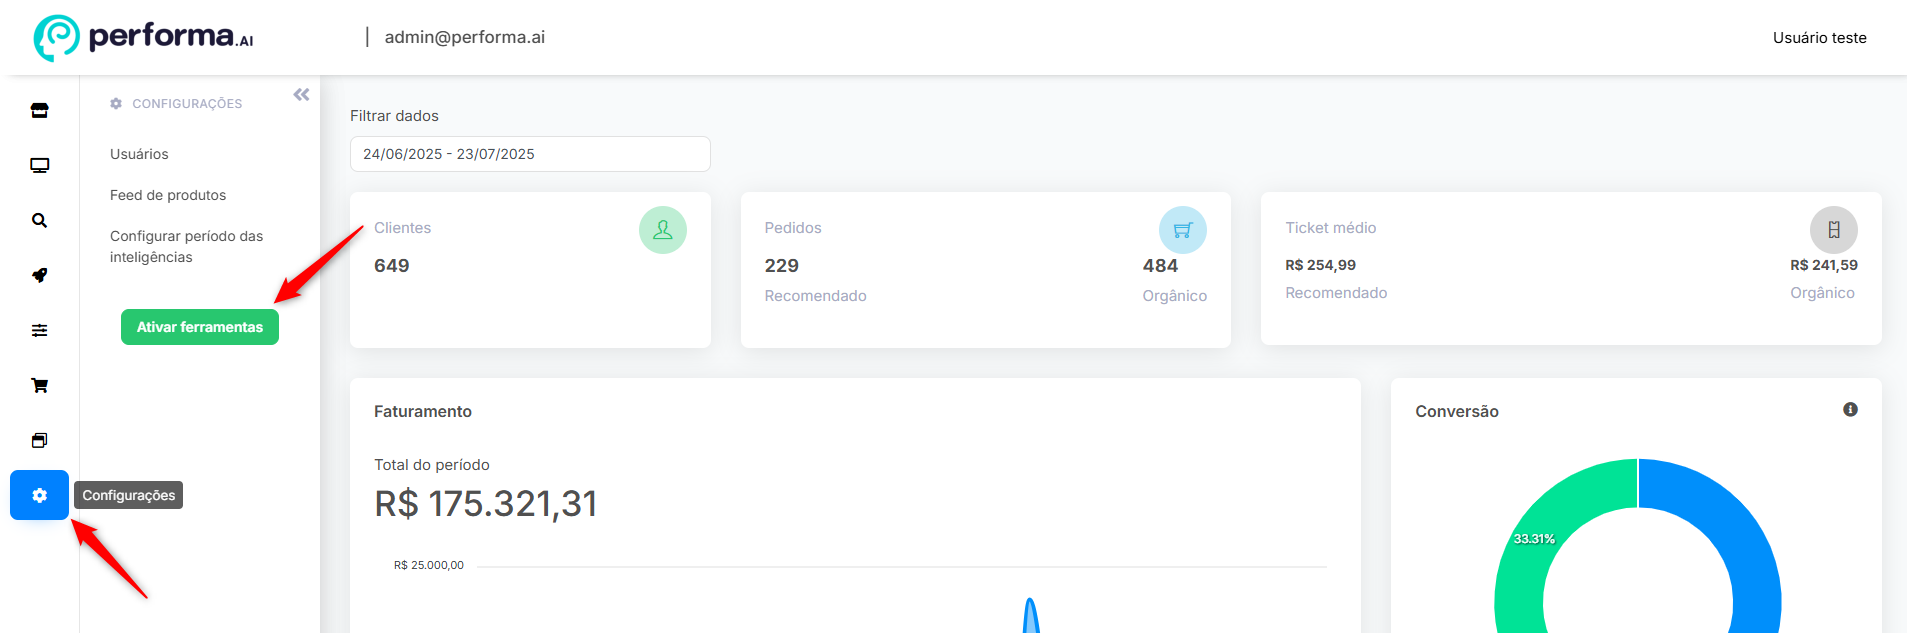Click the Filtrar dados label

pos(394,116)
